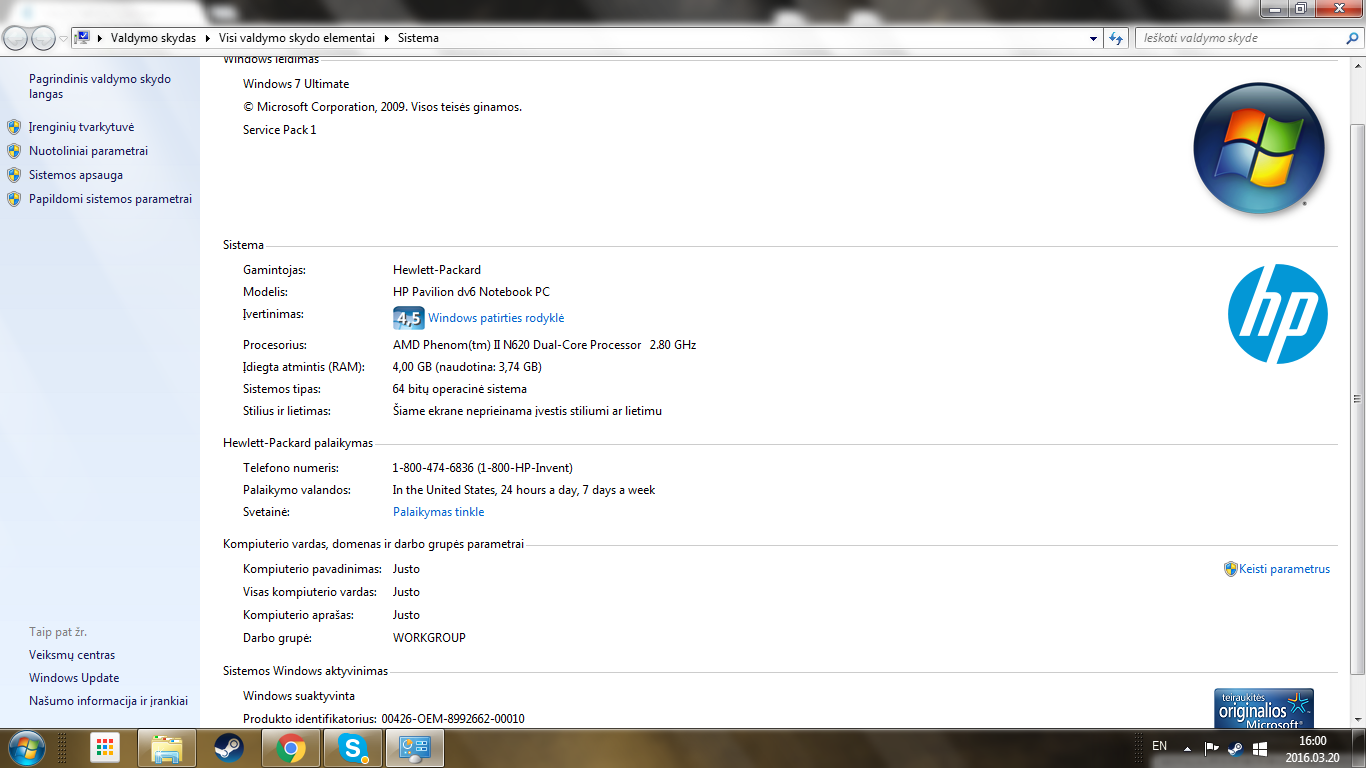
Task: Open the Windows Start menu orb
Action: point(25,748)
